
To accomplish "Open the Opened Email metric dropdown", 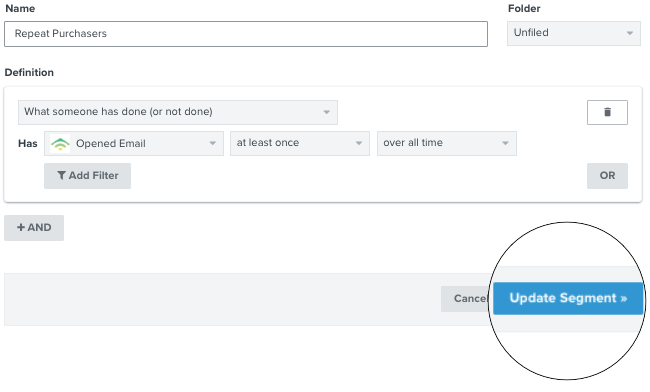I will tap(133, 143).
